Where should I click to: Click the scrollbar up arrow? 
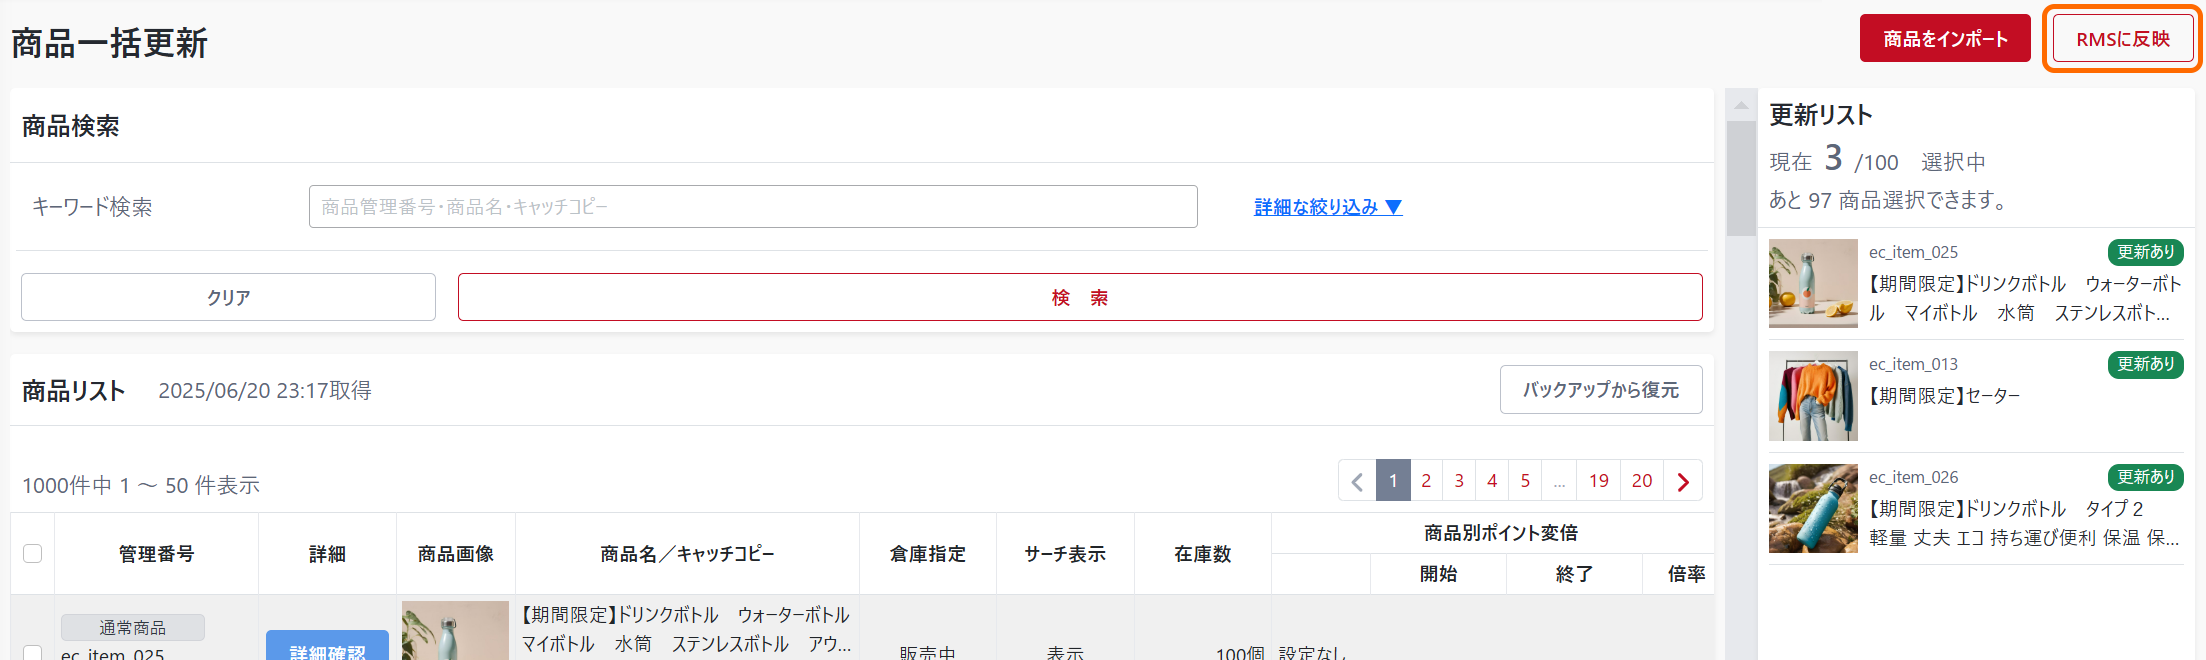[1741, 105]
